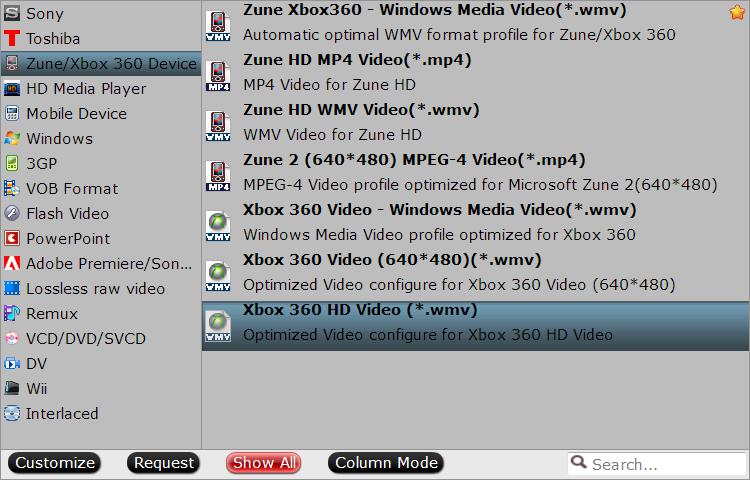Click the Zune HD MP4 Video file icon

[218, 76]
